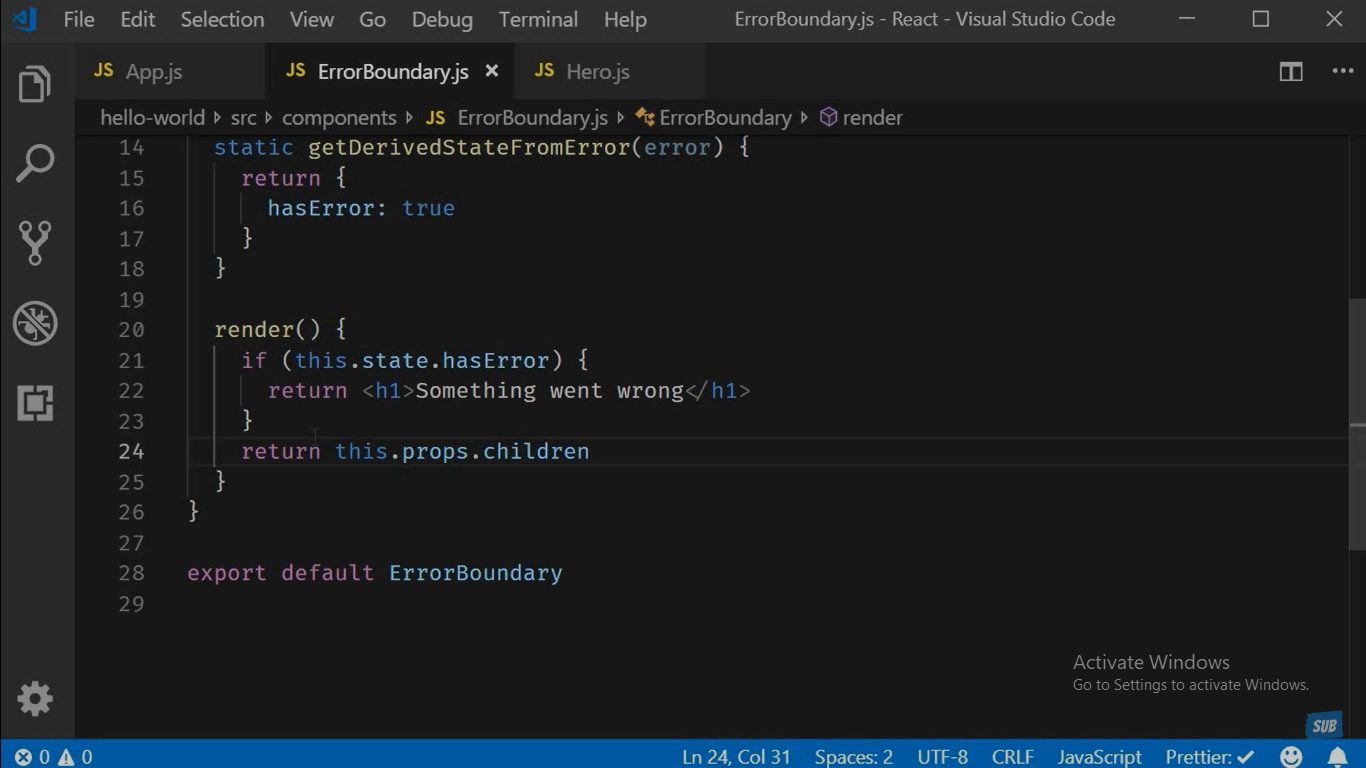The height and width of the screenshot is (768, 1366).
Task: Click the errors count in status bar
Action: (32, 757)
